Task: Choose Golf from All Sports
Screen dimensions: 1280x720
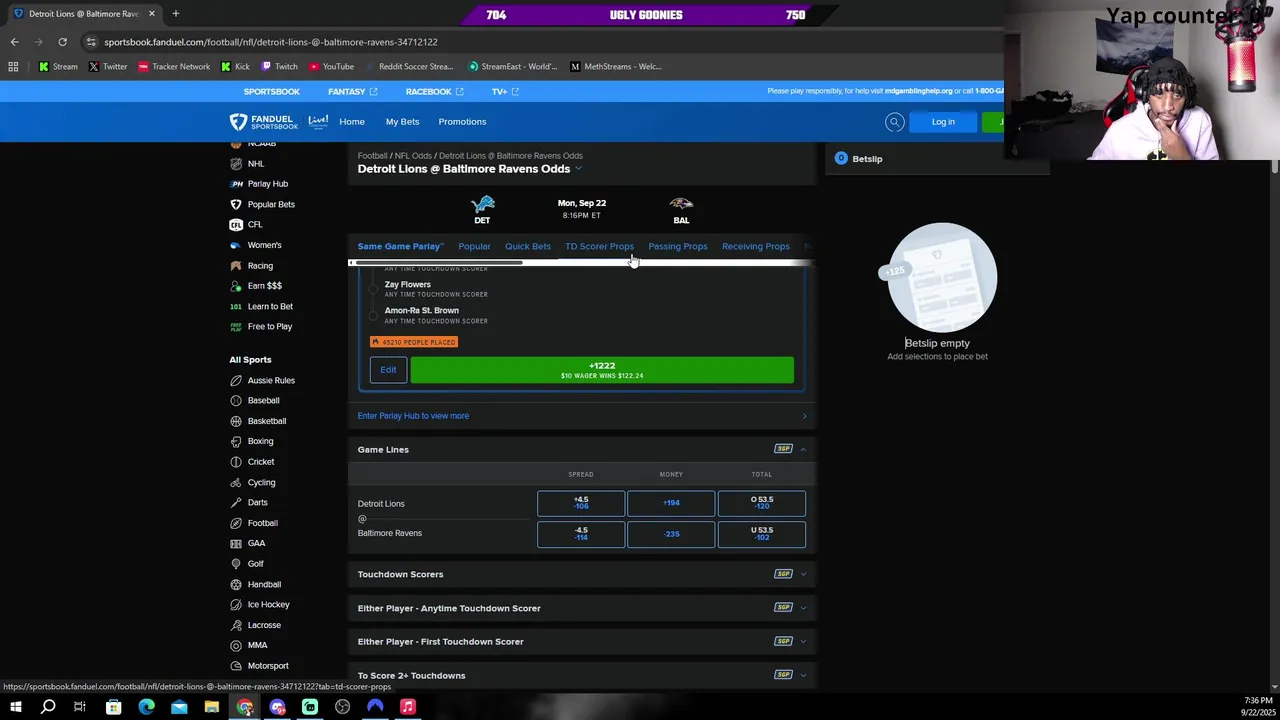Action: pos(255,564)
